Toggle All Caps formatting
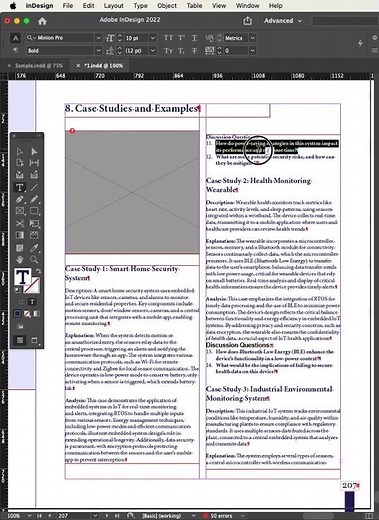This screenshot has height=520, width=379. pos(168,38)
